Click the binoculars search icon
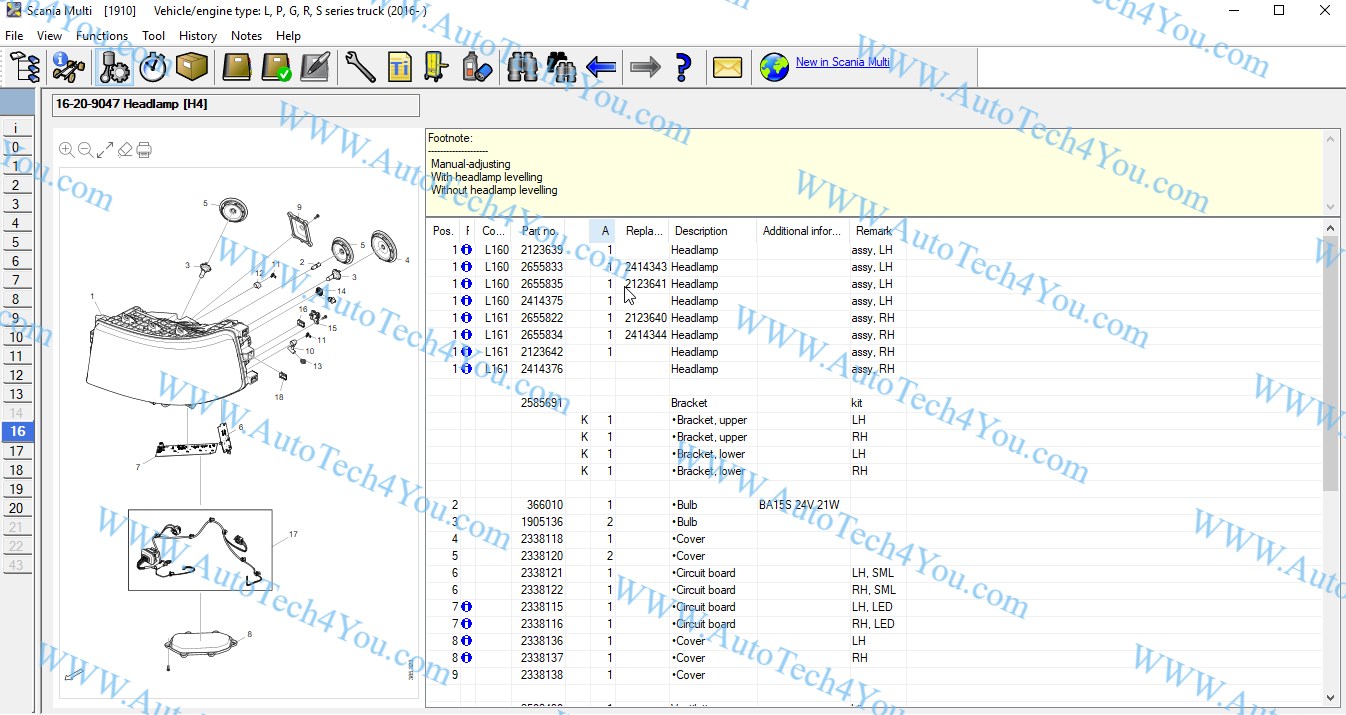Image resolution: width=1346 pixels, height=715 pixels. point(522,68)
